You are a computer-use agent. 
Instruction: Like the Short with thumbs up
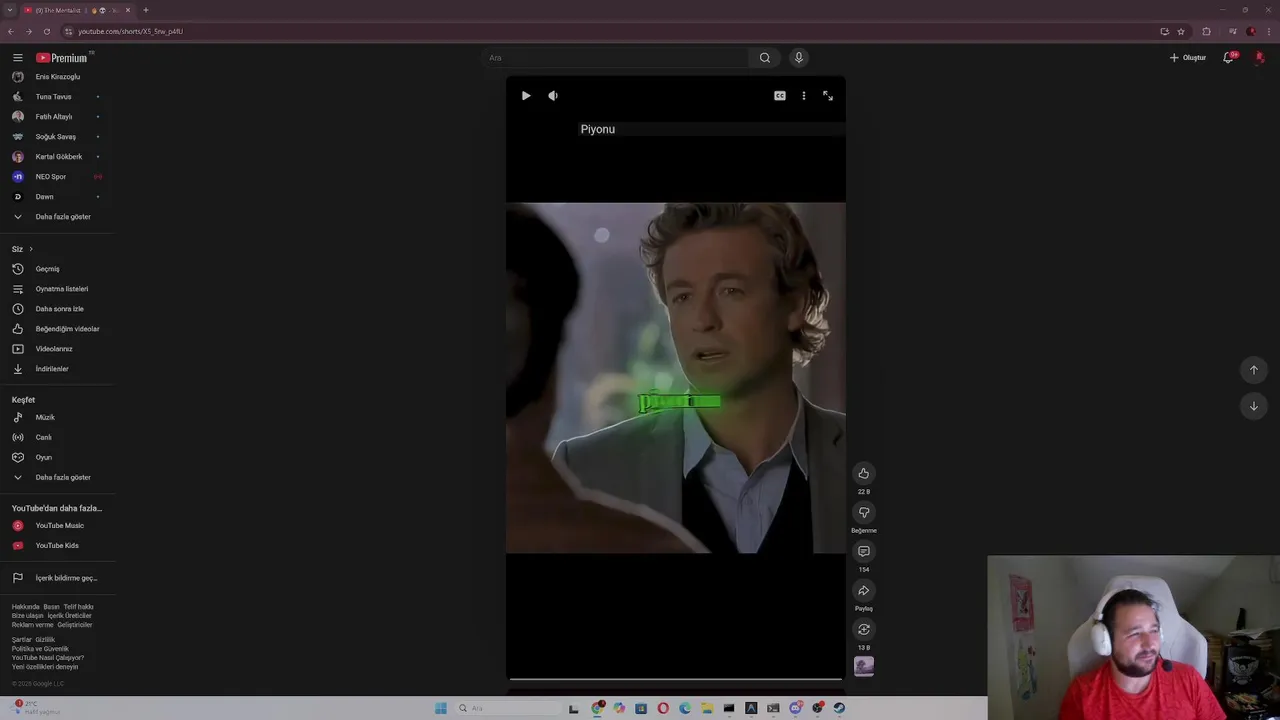[x=864, y=473]
